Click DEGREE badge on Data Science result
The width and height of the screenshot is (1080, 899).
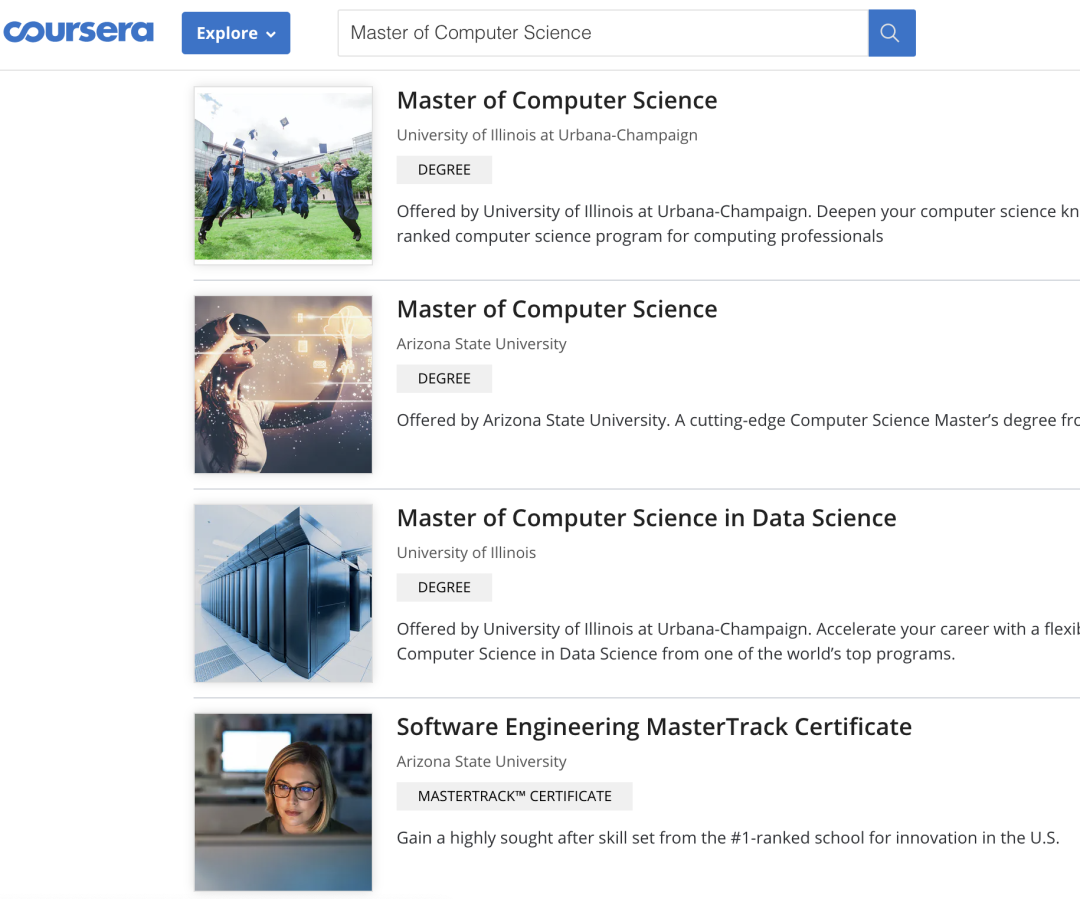[x=444, y=587]
